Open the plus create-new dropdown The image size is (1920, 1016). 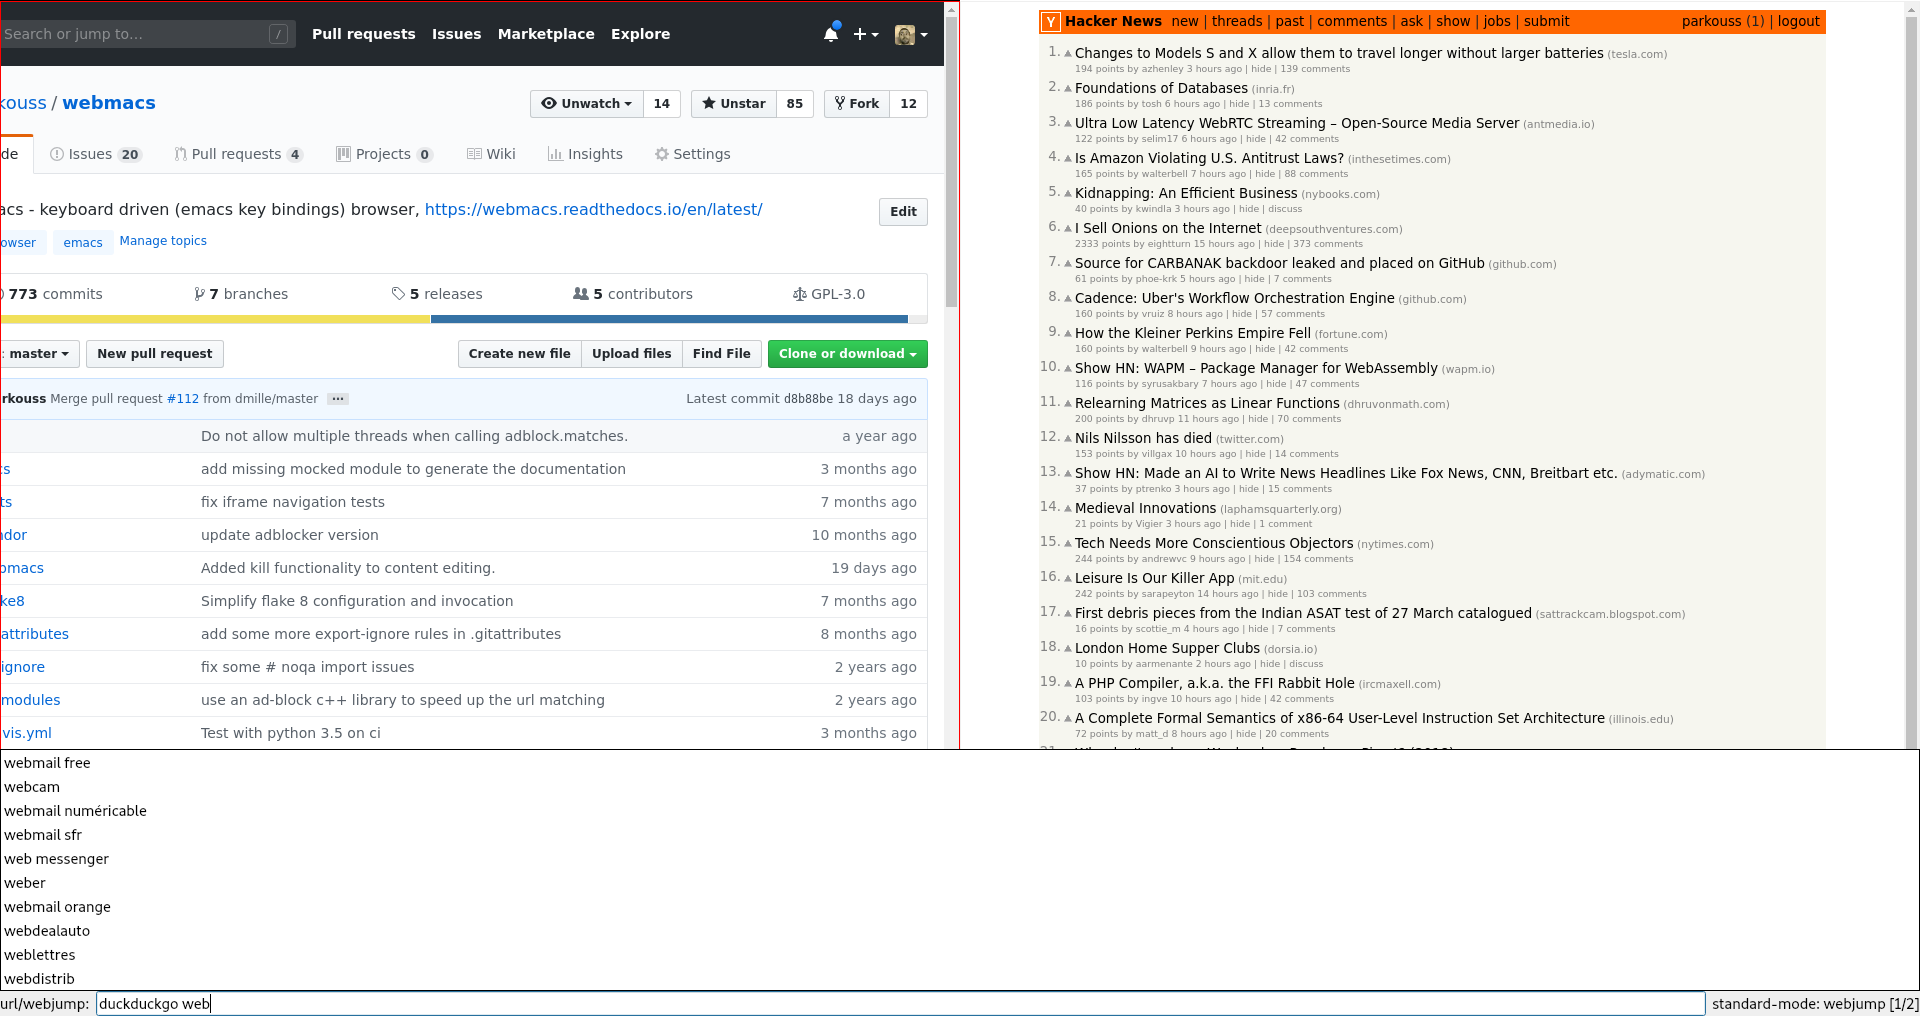point(866,34)
